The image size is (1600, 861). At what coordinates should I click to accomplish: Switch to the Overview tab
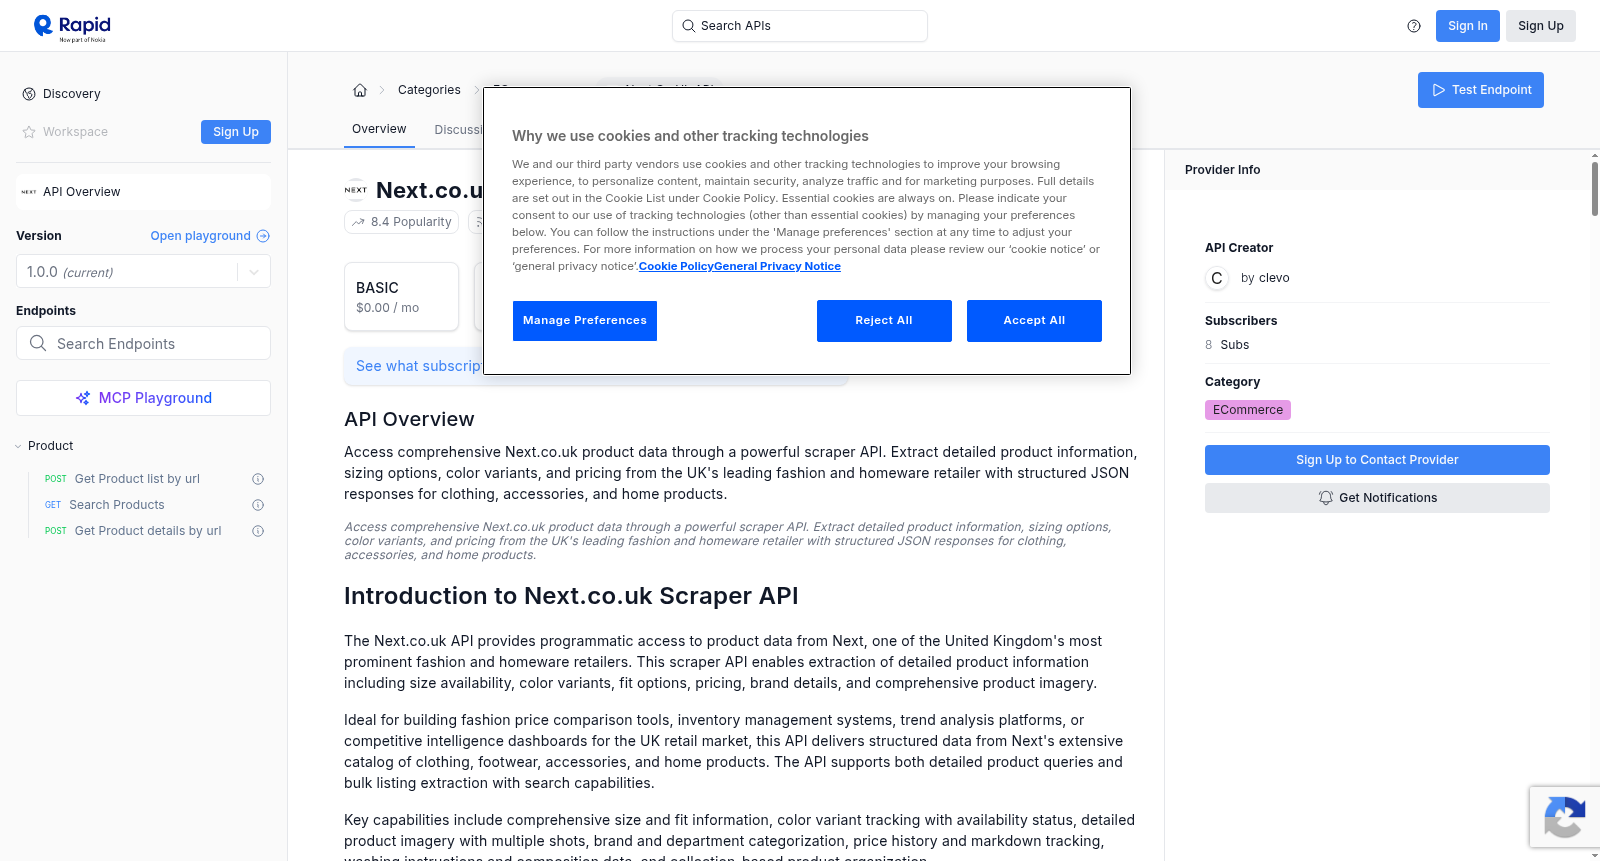pos(379,130)
